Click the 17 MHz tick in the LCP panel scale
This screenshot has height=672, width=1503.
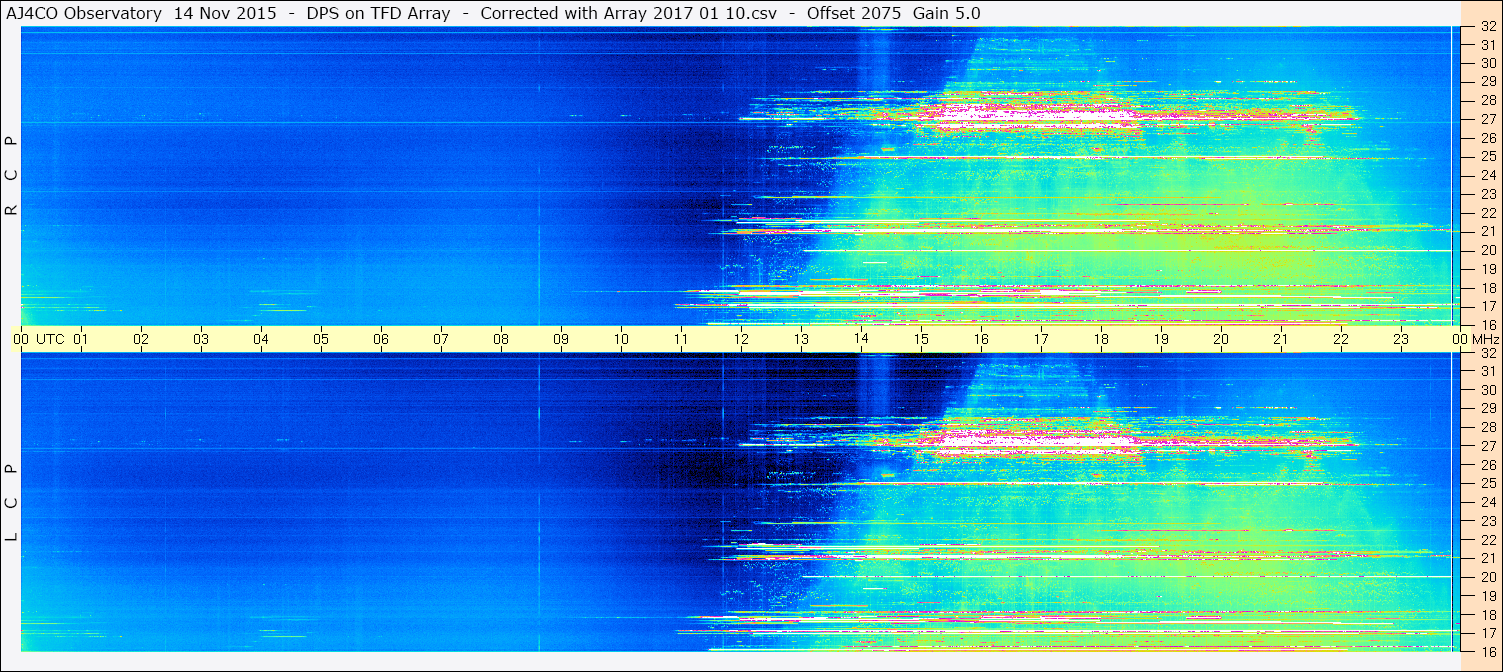(1487, 633)
